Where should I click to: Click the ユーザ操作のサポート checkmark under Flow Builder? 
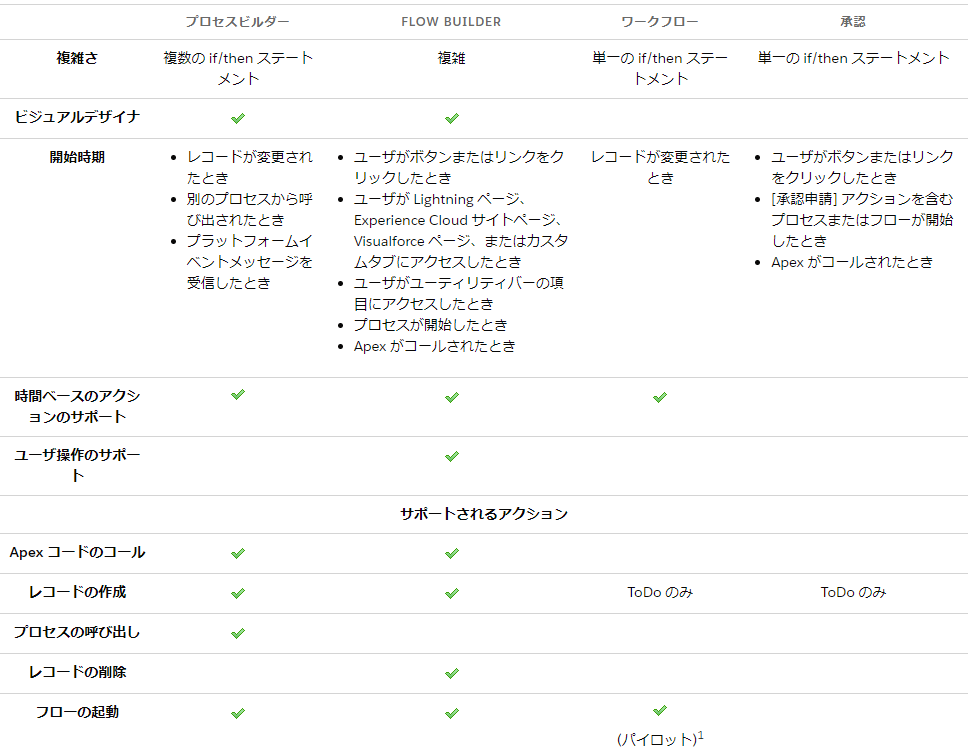click(x=452, y=456)
